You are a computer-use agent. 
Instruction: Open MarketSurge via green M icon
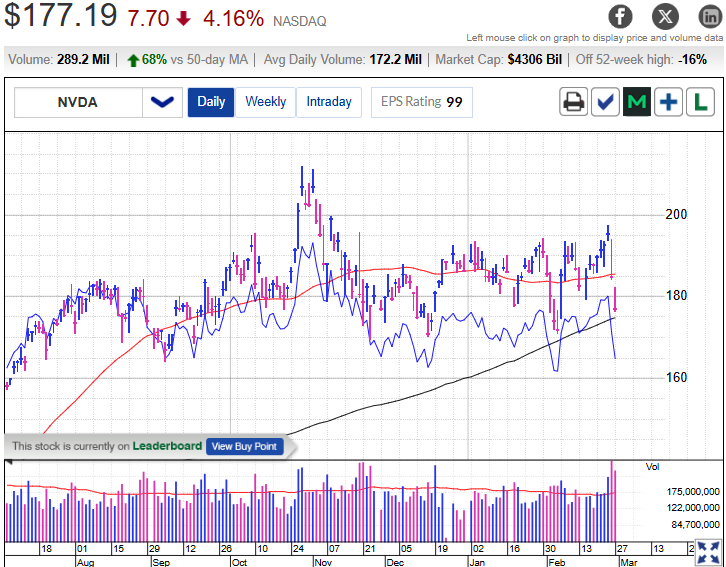pos(637,102)
